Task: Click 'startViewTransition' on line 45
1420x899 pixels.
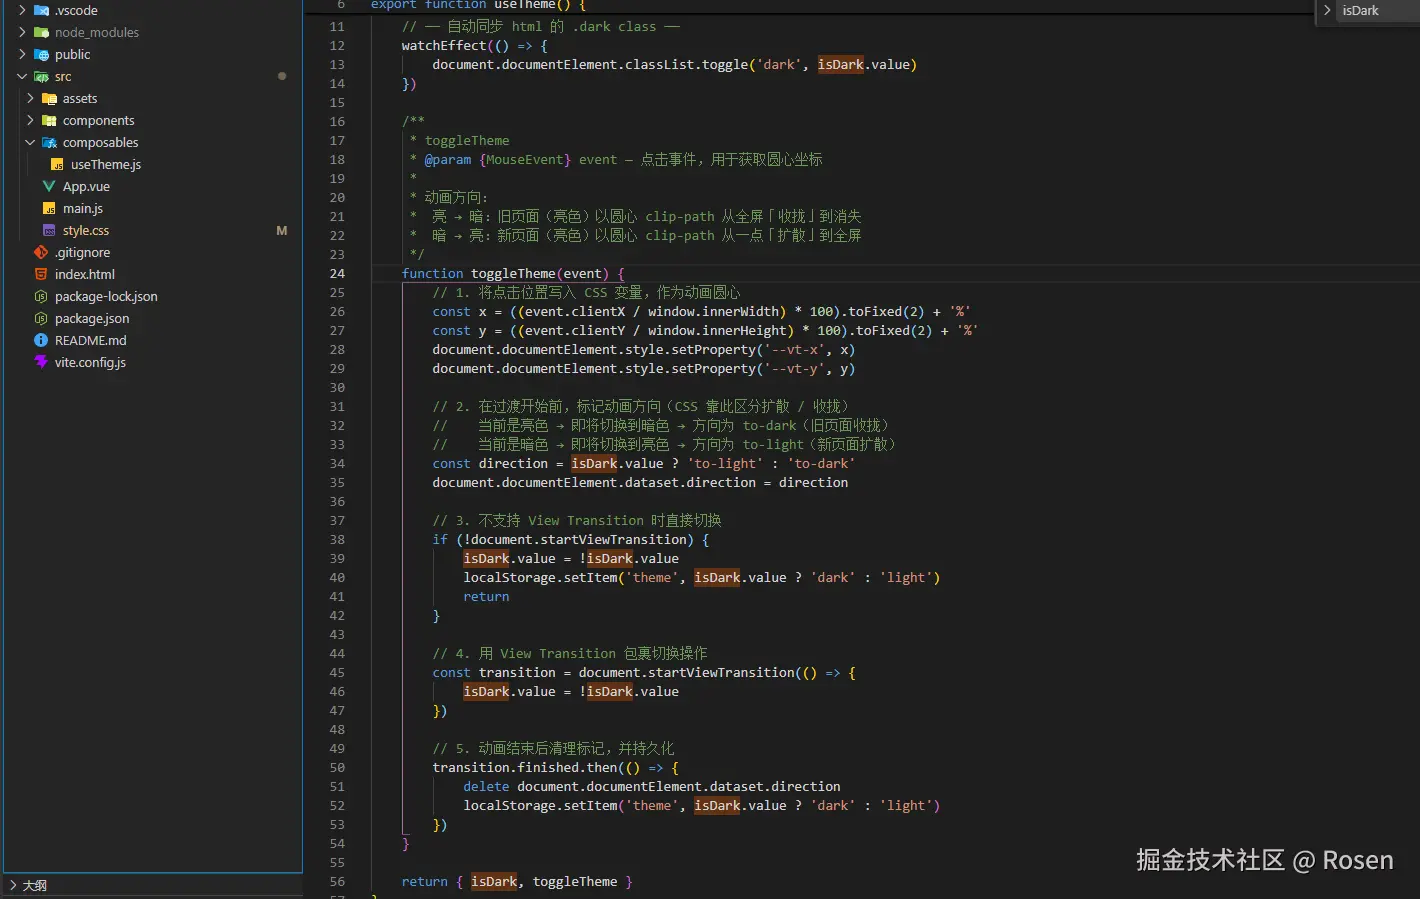Action: point(721,672)
